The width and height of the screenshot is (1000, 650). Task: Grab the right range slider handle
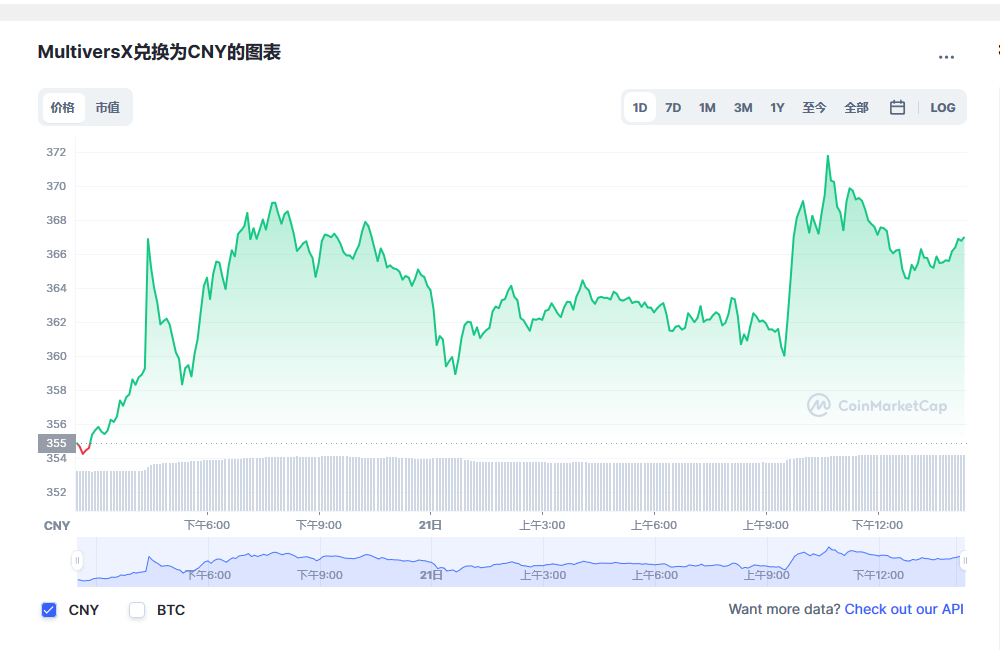click(964, 561)
